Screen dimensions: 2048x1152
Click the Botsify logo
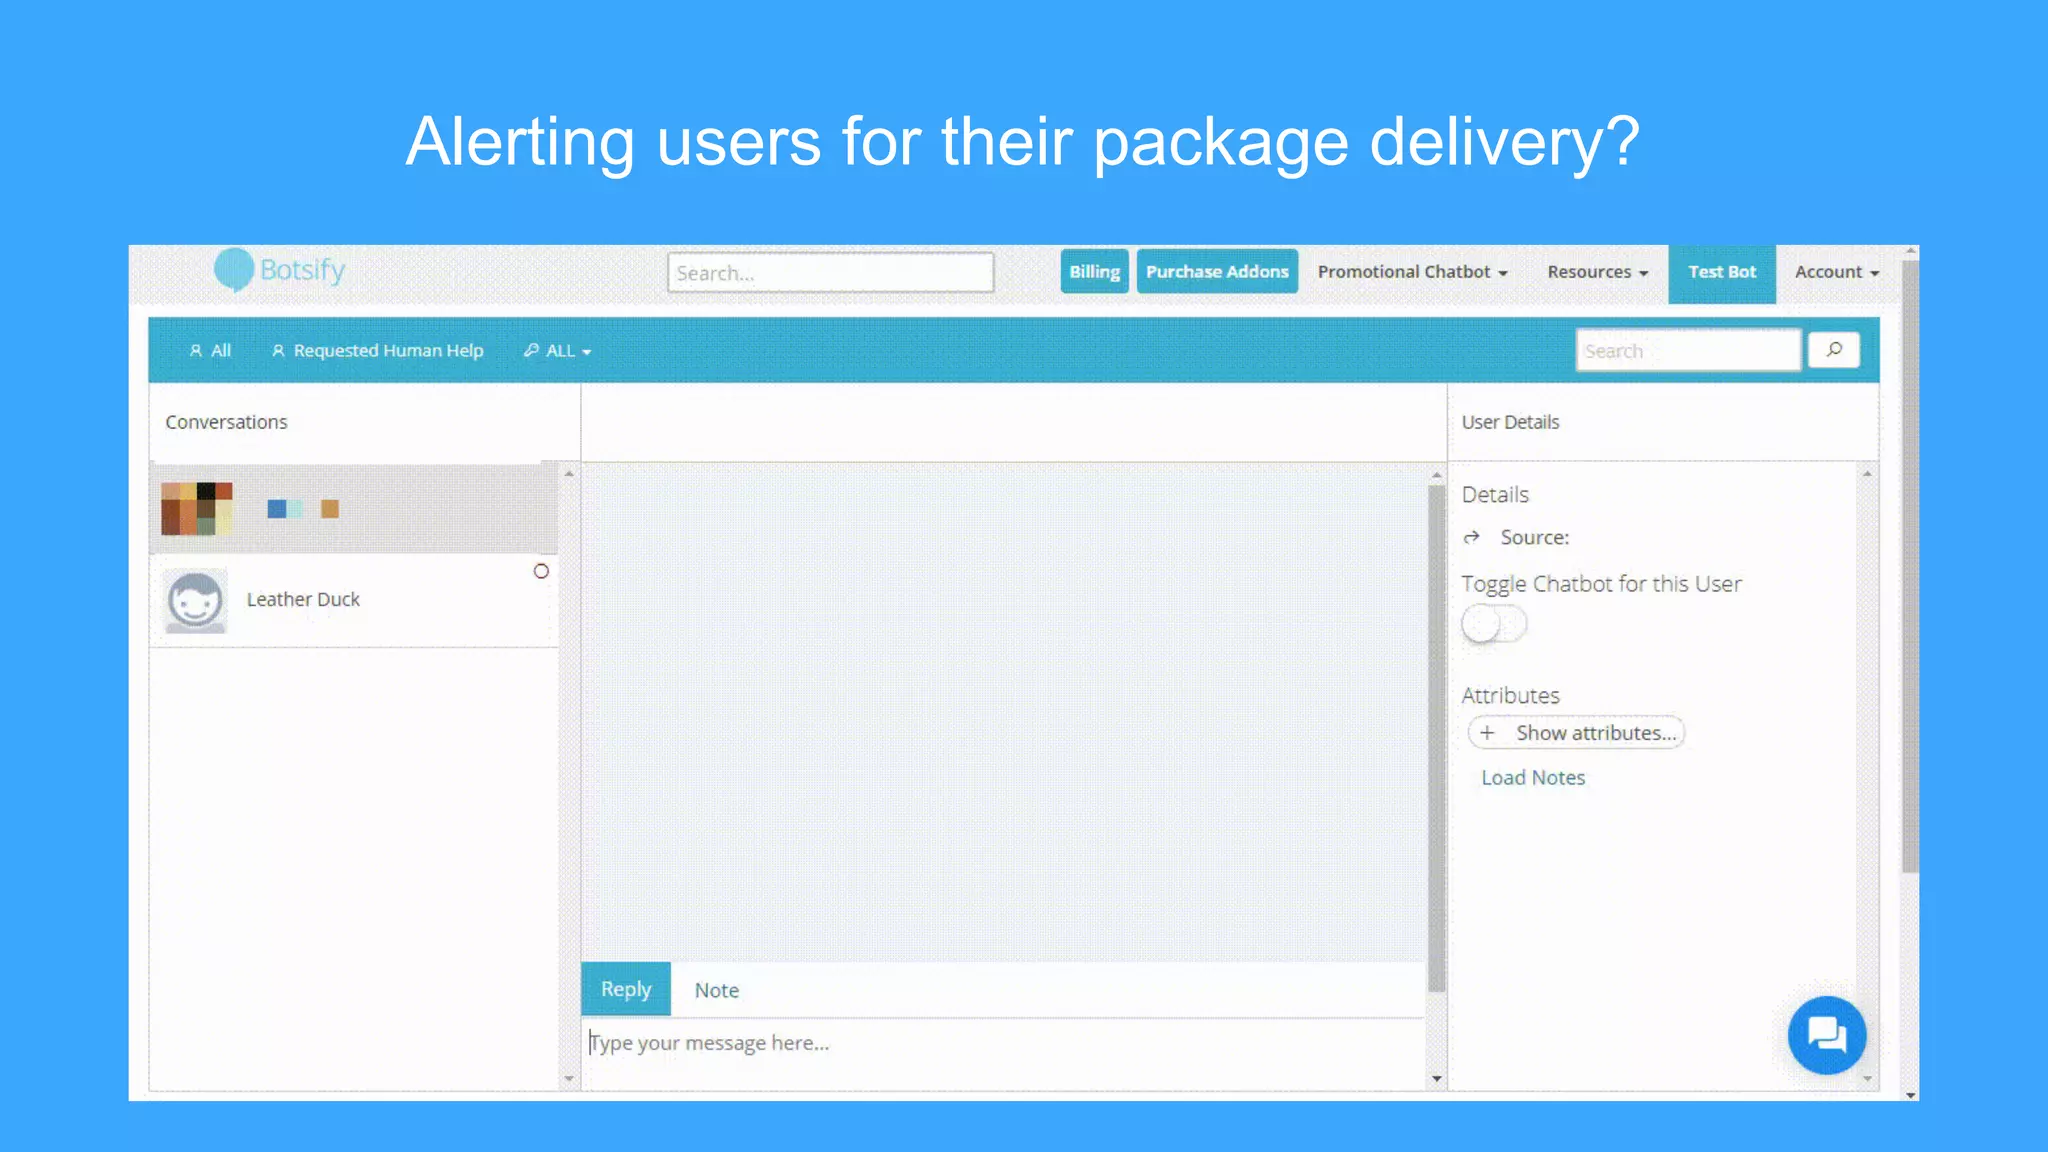point(280,270)
